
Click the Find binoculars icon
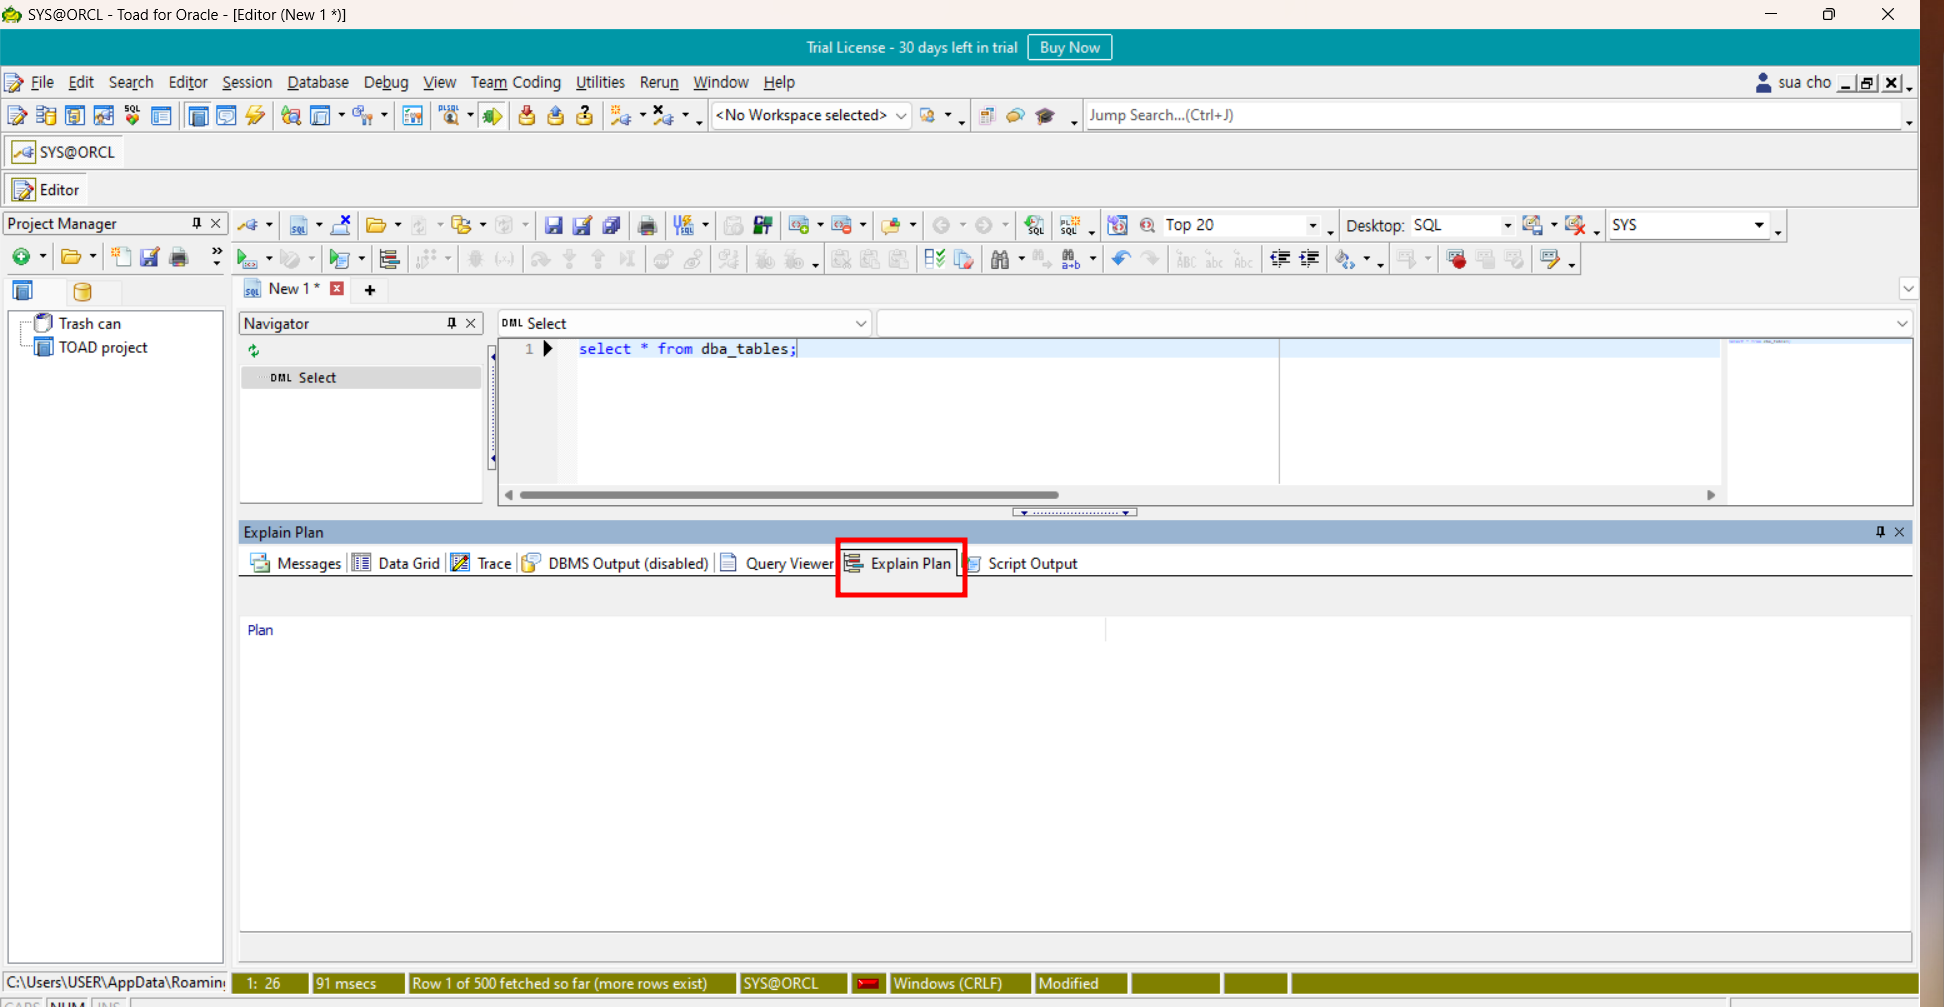click(x=999, y=259)
